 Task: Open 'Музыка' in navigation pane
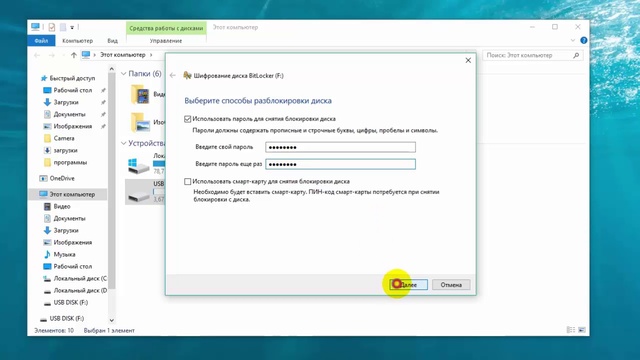pos(64,254)
